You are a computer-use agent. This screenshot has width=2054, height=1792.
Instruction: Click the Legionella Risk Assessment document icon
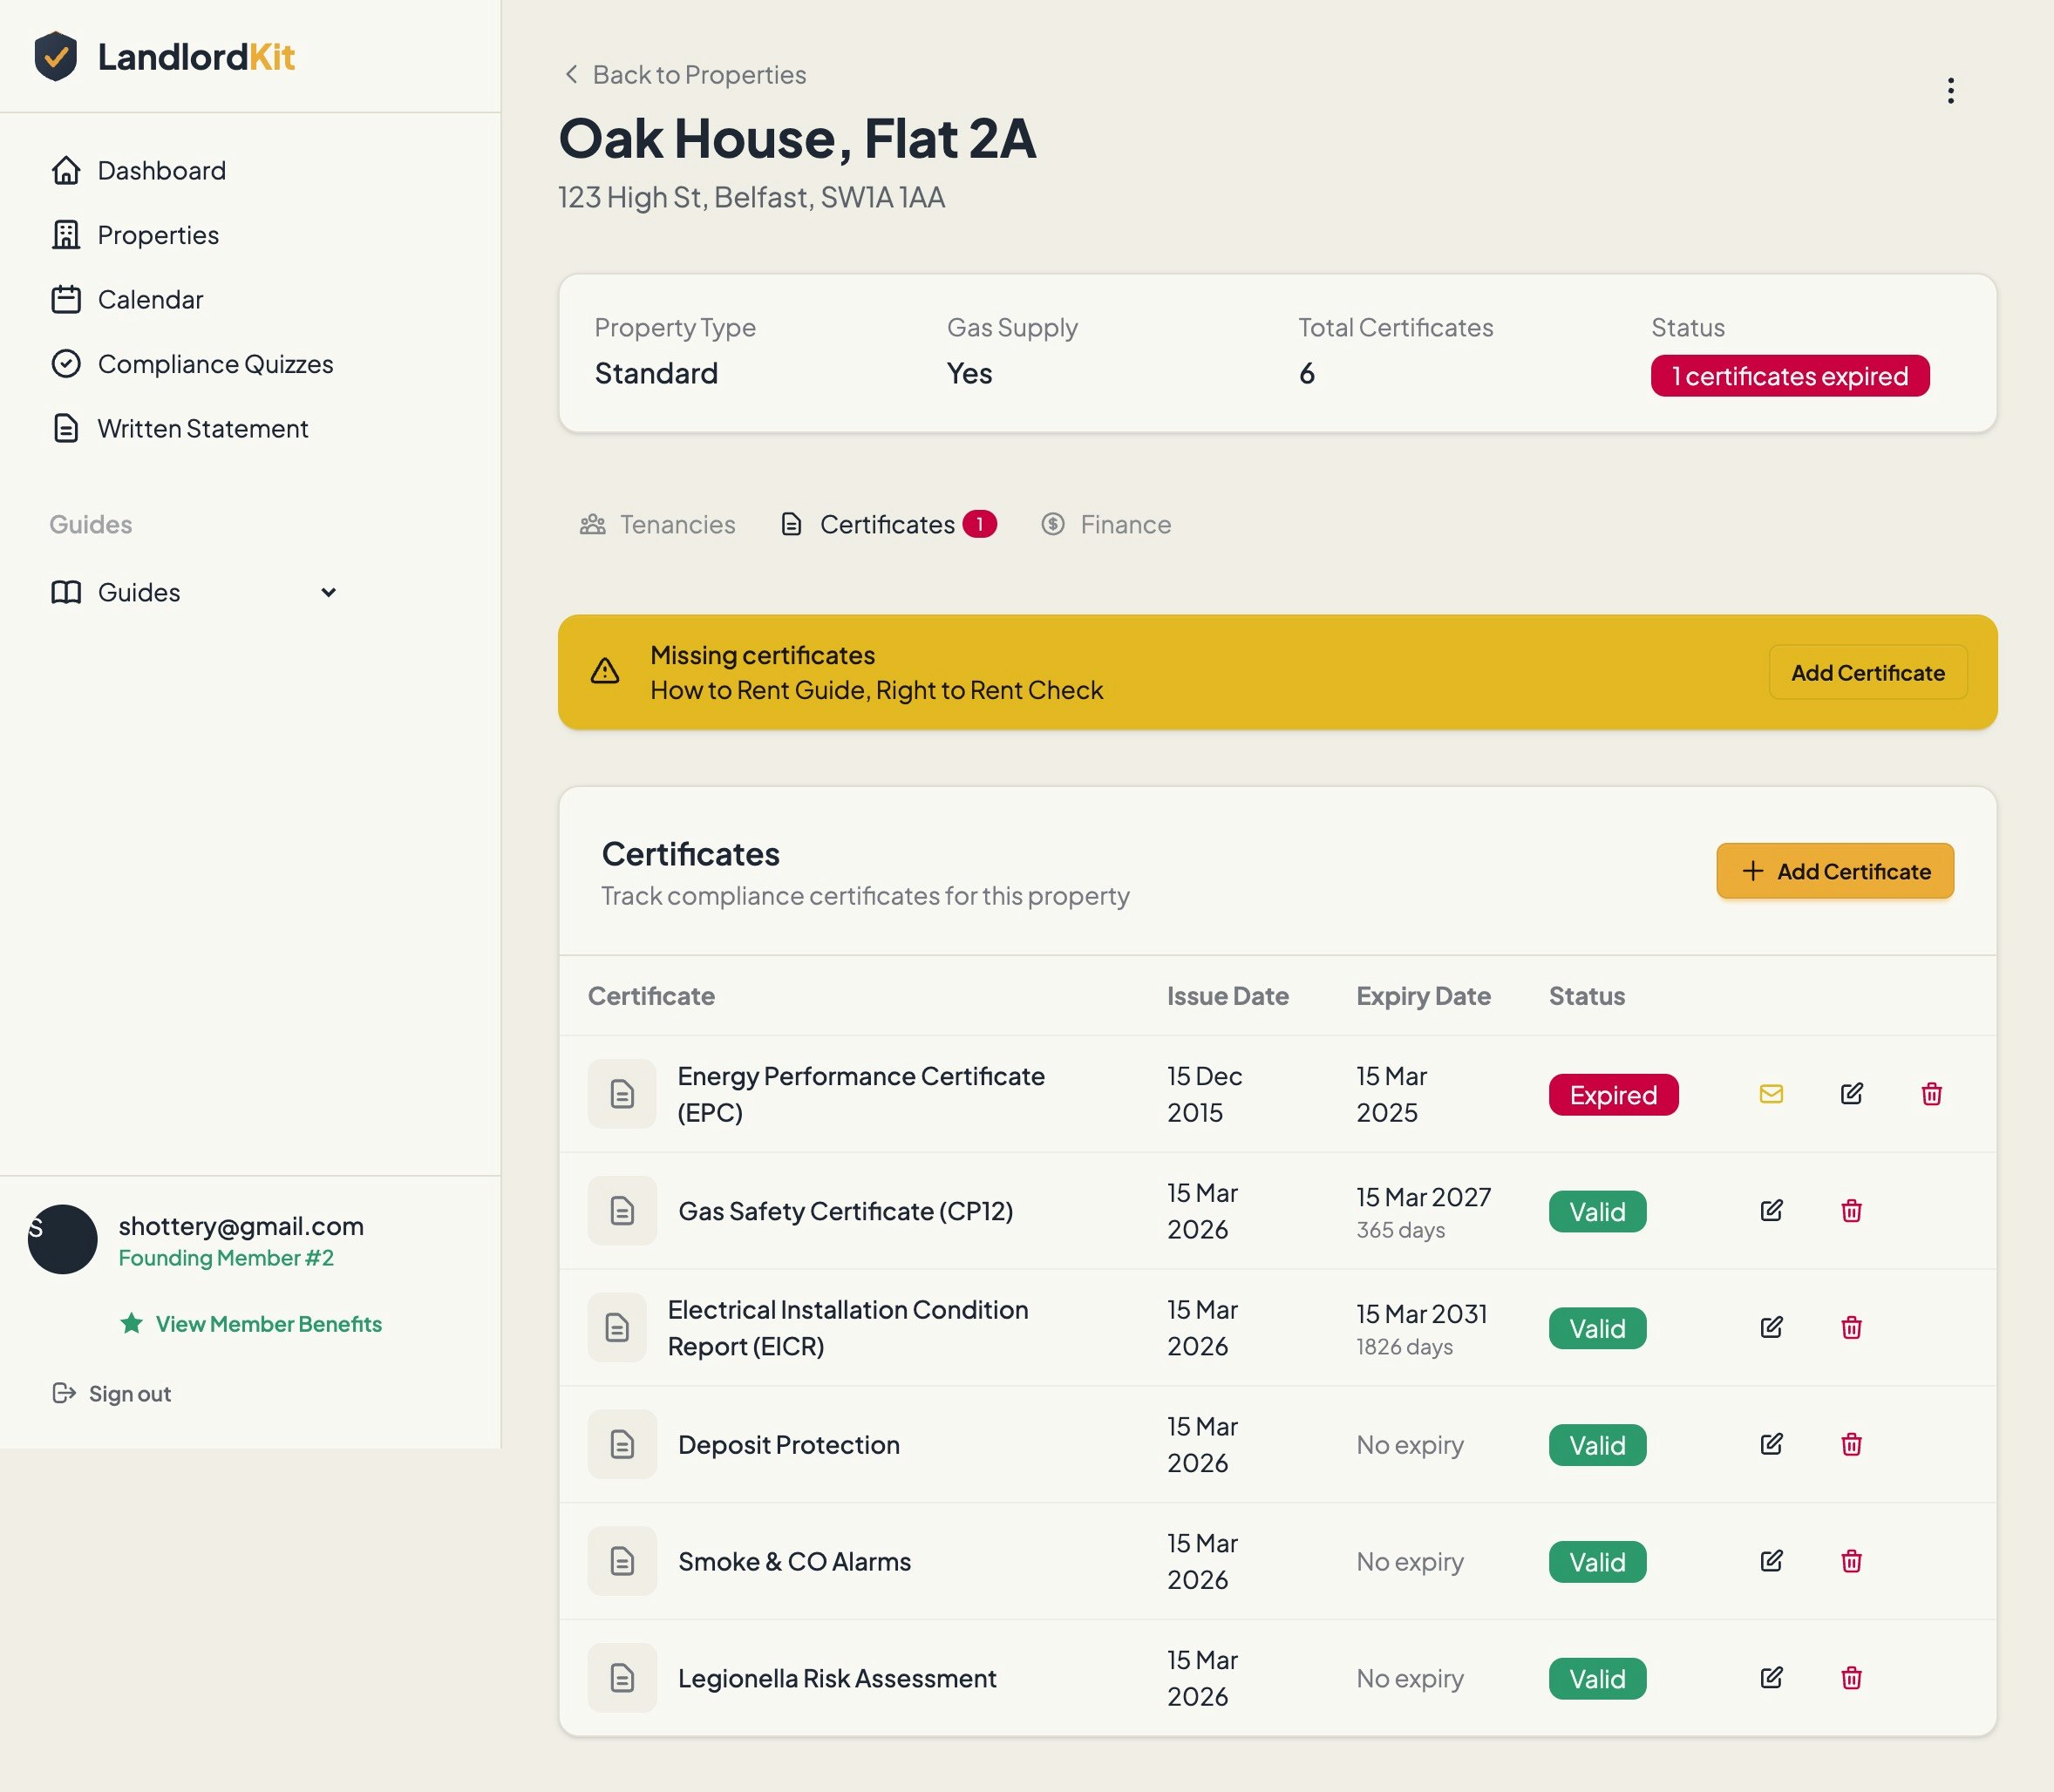[622, 1678]
